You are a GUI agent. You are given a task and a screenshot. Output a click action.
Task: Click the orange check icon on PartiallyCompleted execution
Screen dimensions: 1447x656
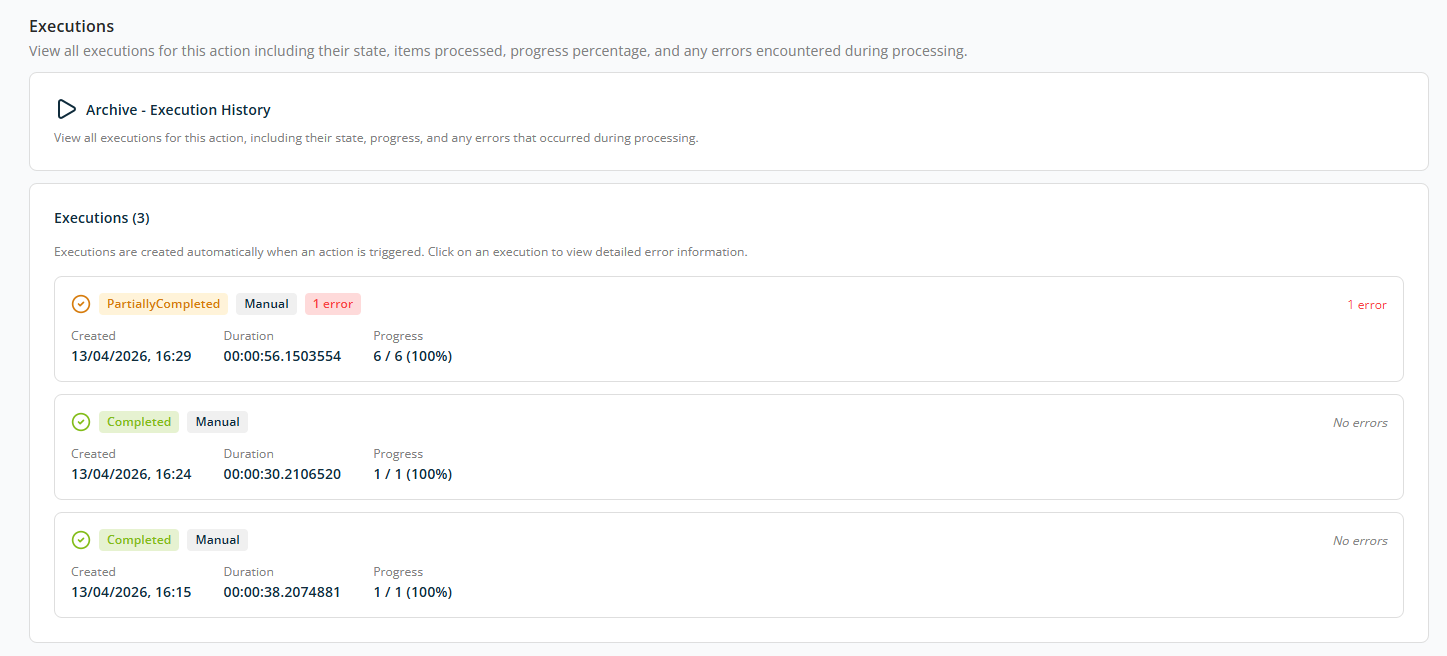(x=81, y=304)
